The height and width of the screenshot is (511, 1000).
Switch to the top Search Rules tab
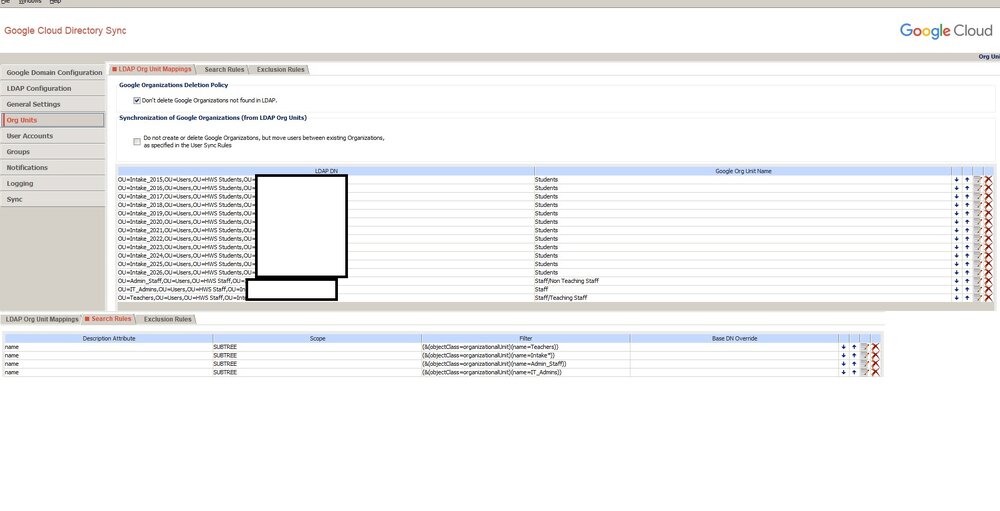coord(224,70)
